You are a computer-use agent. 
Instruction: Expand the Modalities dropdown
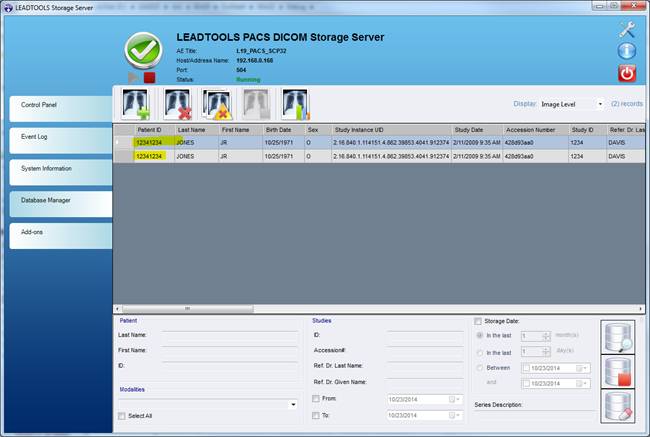tap(293, 405)
